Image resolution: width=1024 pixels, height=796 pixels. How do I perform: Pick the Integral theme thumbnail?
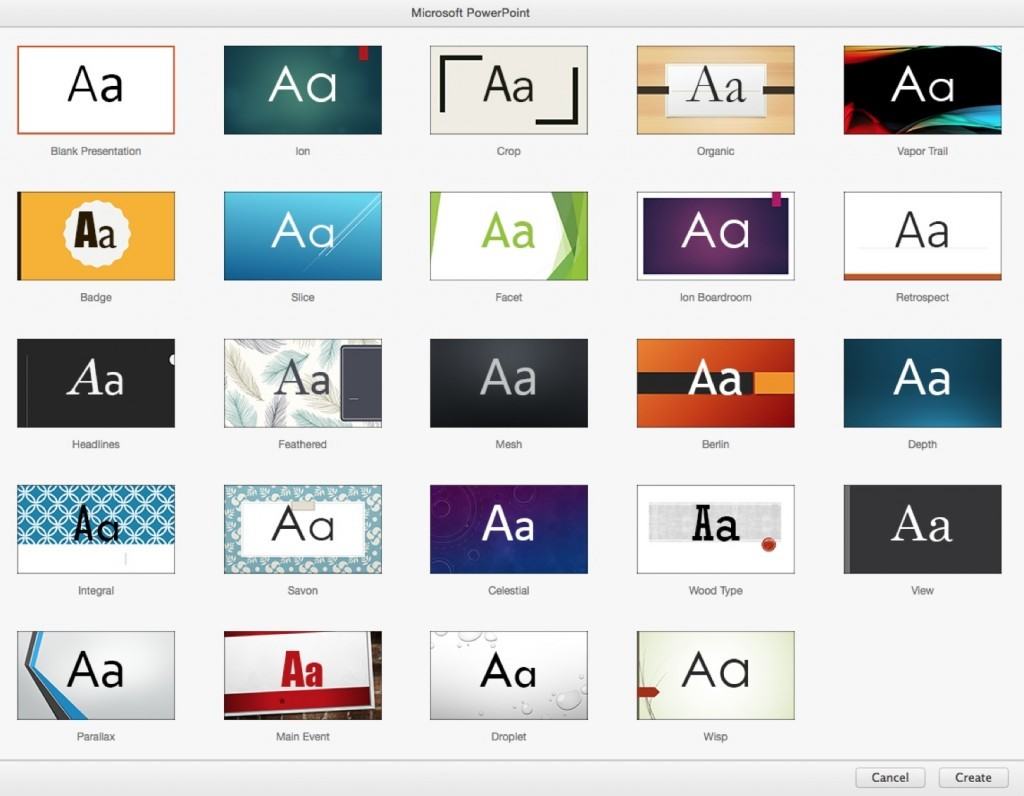96,530
